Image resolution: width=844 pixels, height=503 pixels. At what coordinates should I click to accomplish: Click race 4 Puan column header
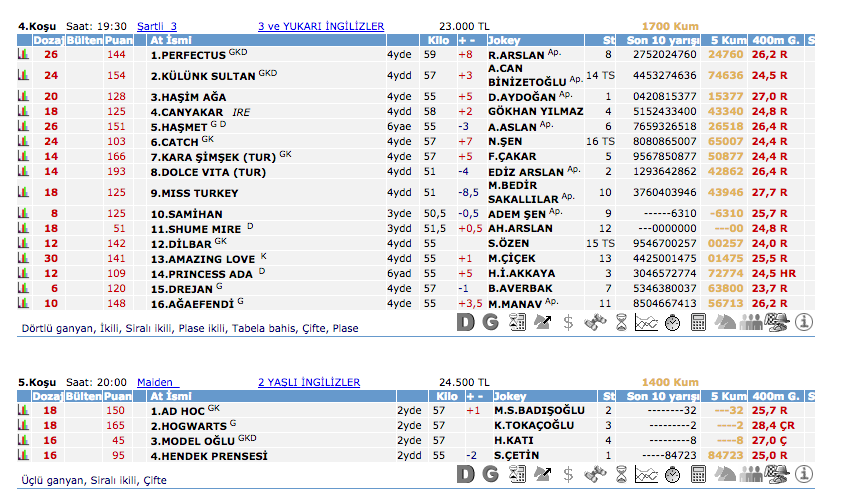tap(118, 40)
